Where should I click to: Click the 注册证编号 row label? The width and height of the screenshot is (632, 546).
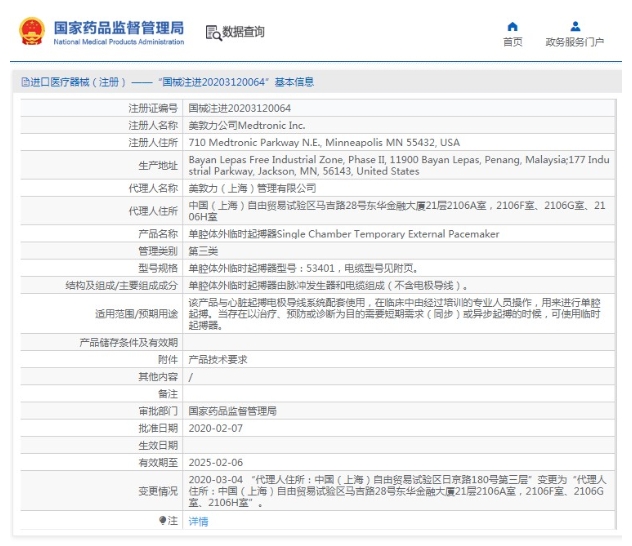[153, 108]
